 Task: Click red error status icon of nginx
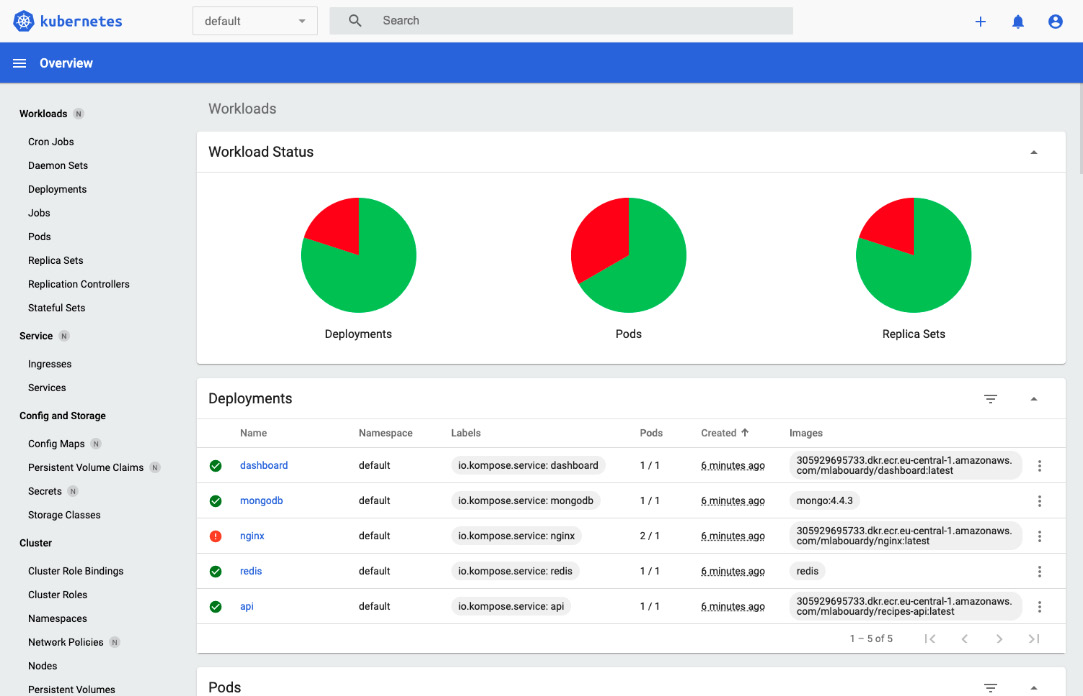(215, 536)
